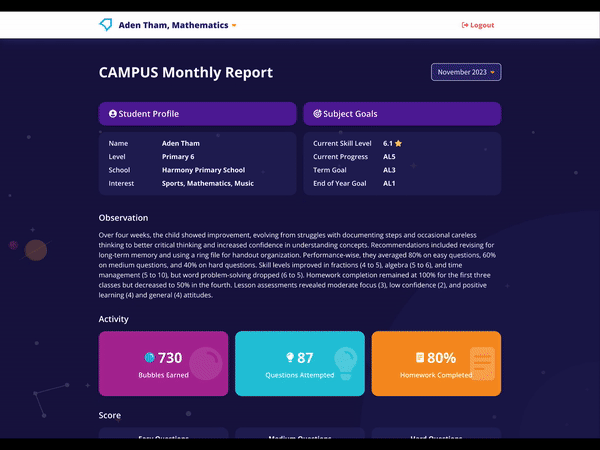Click the lightbulb icon next to 87
This screenshot has width=600, height=450.
[290, 357]
